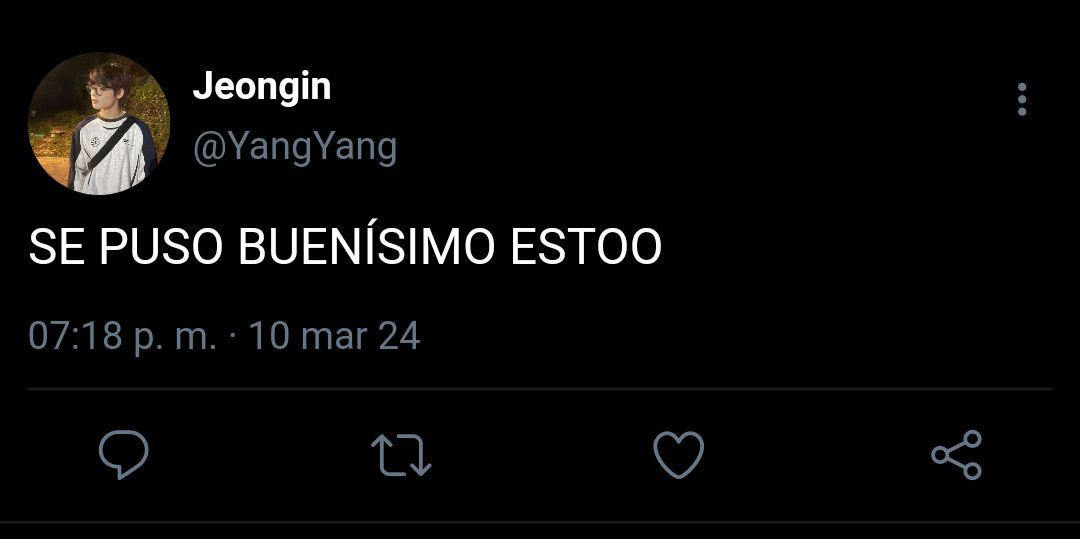This screenshot has width=1080, height=539.
Task: Click the word PUSO in the tweet
Action: 161,246
